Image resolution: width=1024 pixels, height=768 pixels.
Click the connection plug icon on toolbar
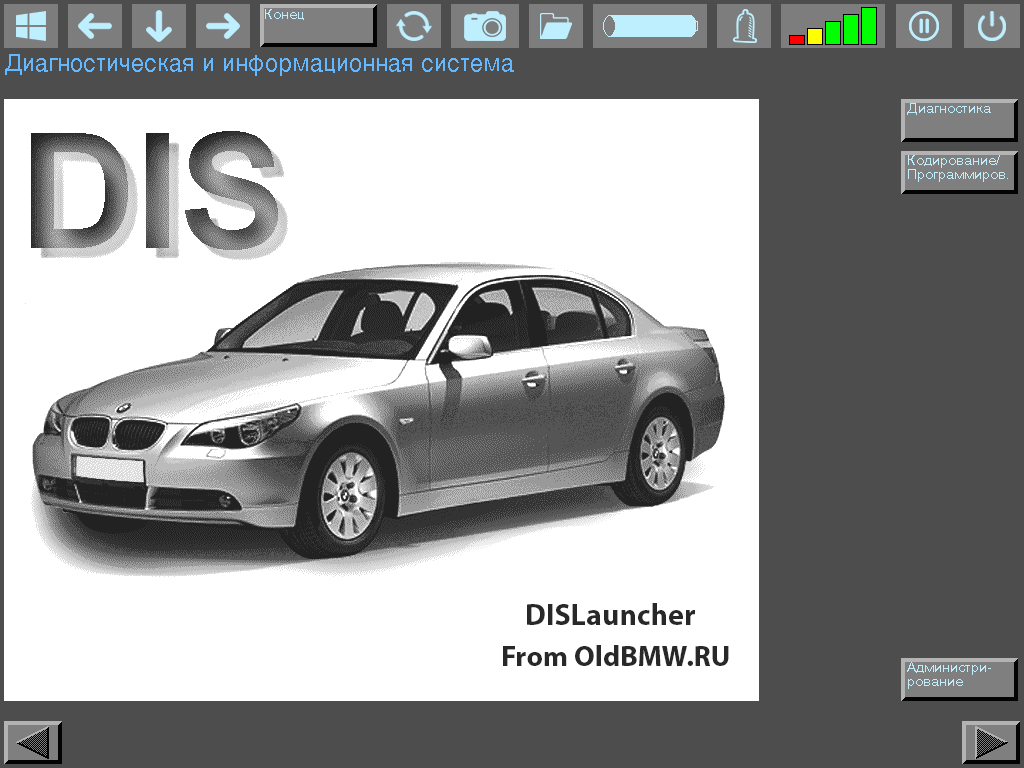click(x=743, y=26)
